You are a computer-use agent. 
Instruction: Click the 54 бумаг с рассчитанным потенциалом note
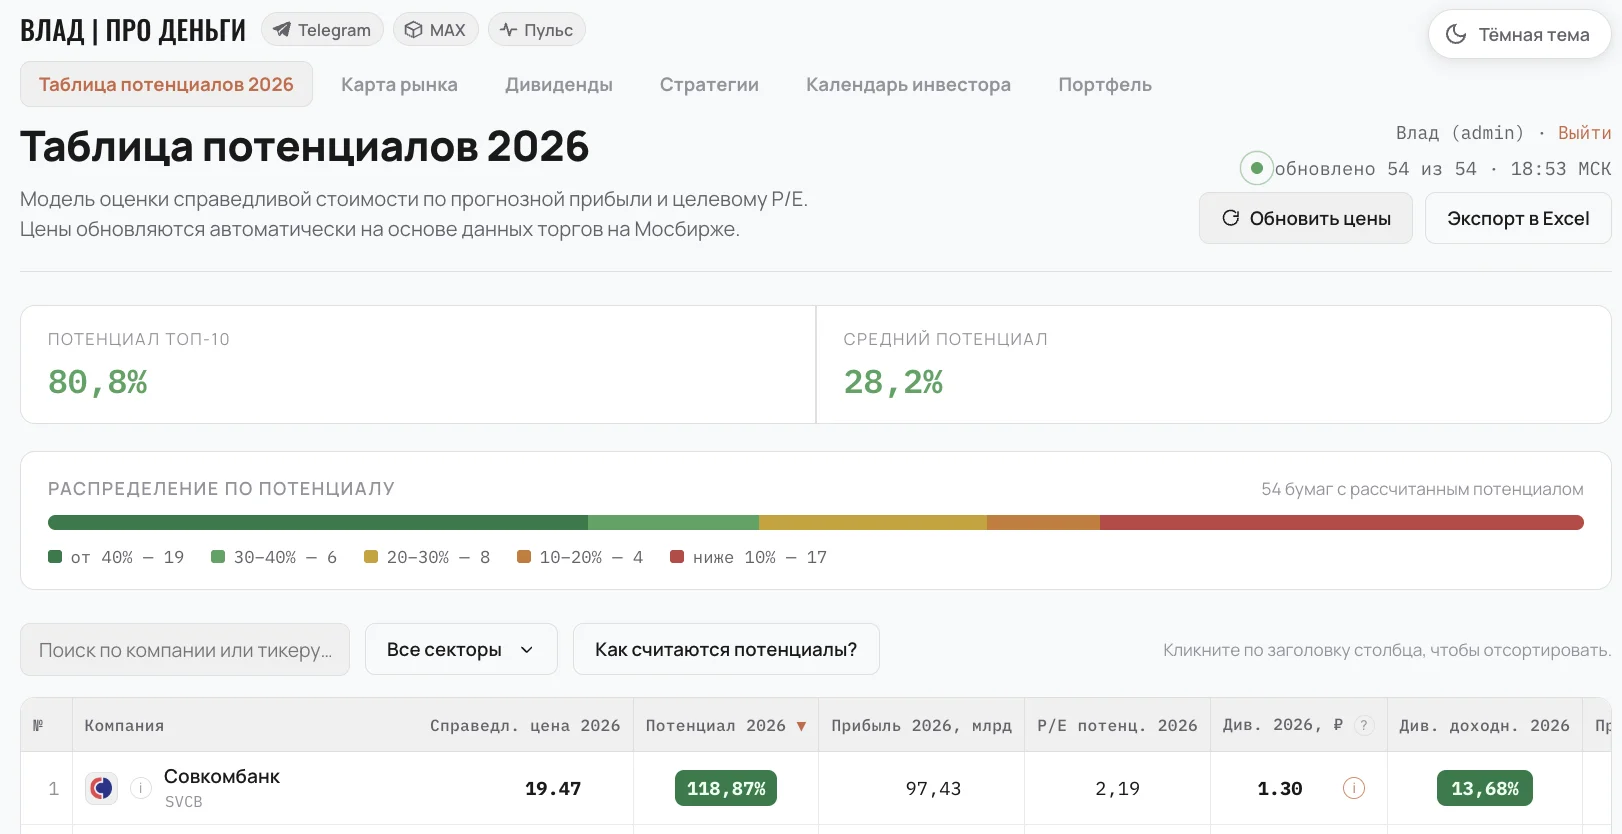tap(1422, 489)
